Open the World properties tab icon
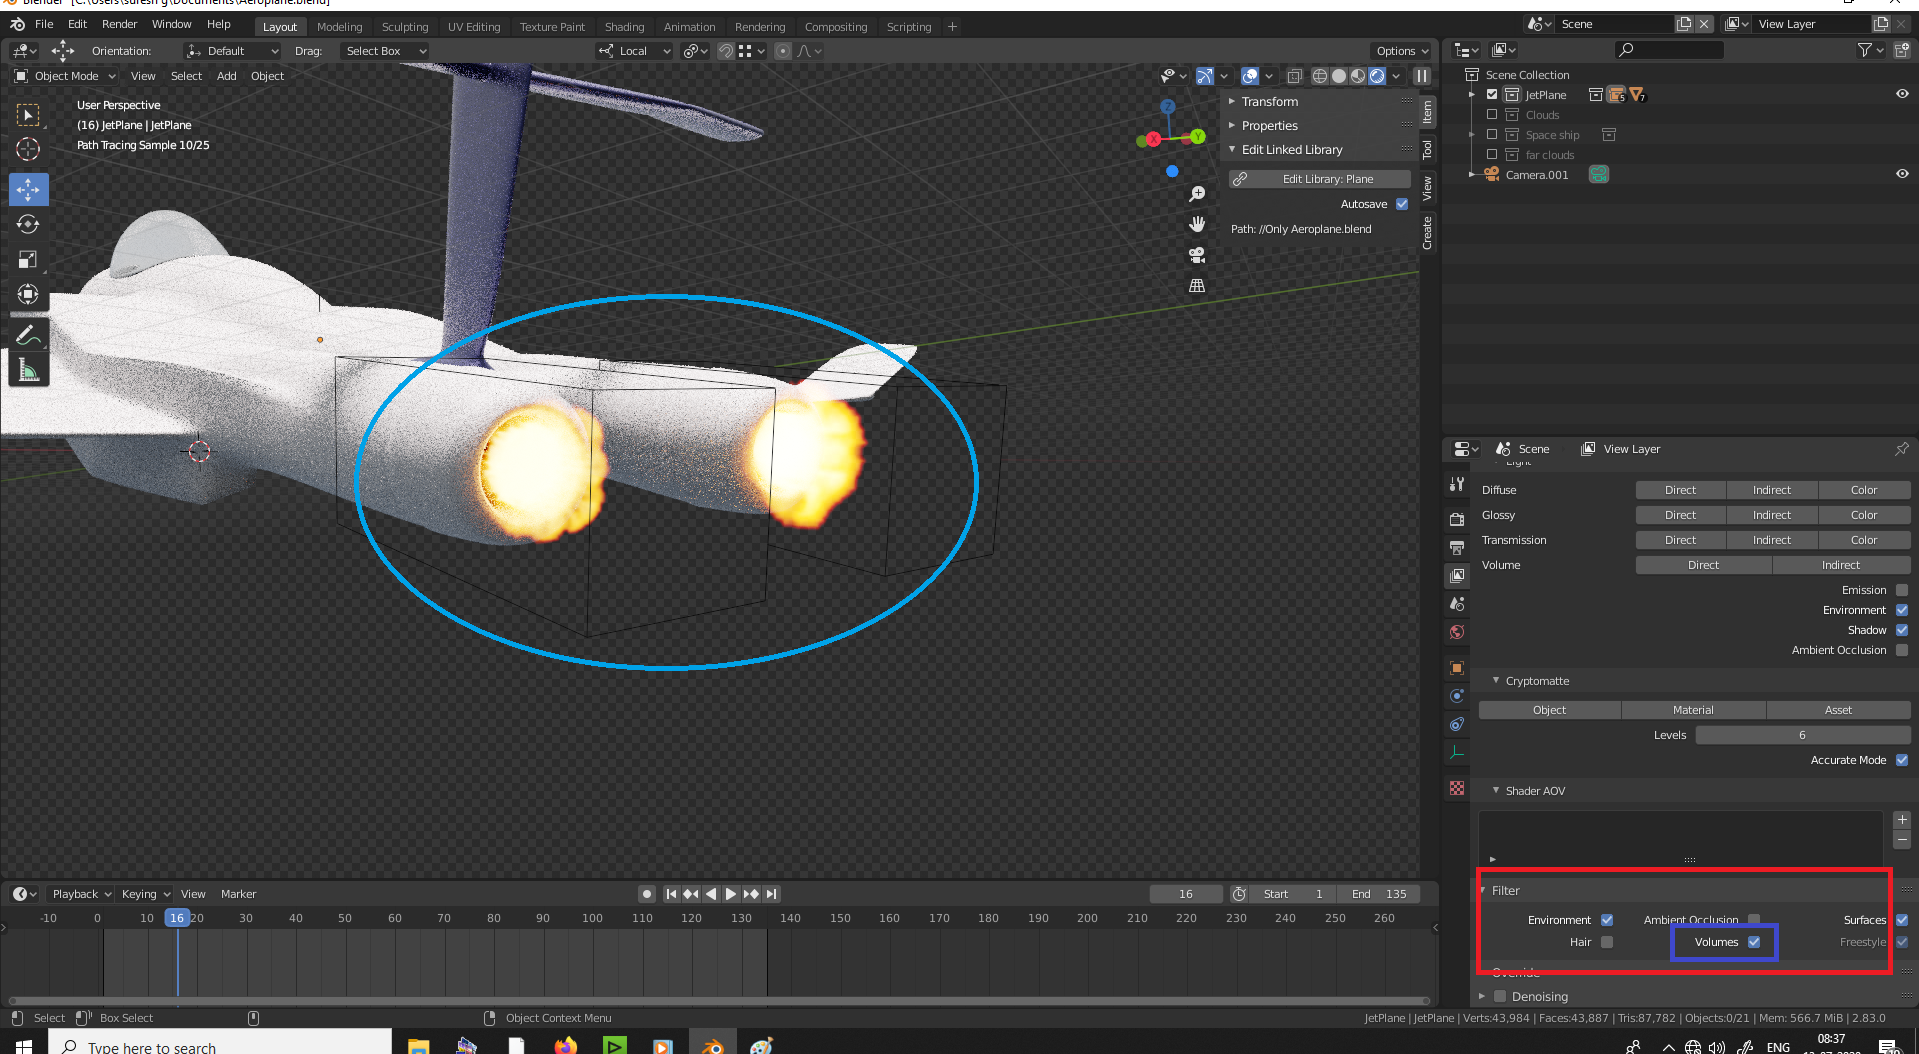The height and width of the screenshot is (1054, 1919). [x=1457, y=632]
